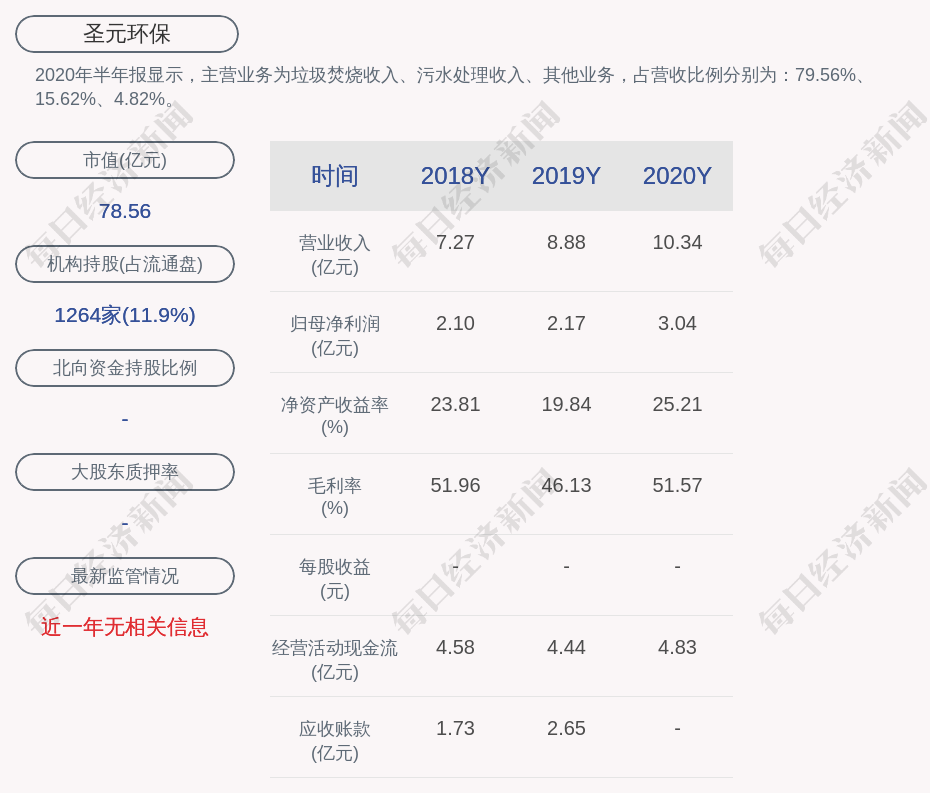Click cash flow value 4.44
930x793 pixels.
click(566, 648)
